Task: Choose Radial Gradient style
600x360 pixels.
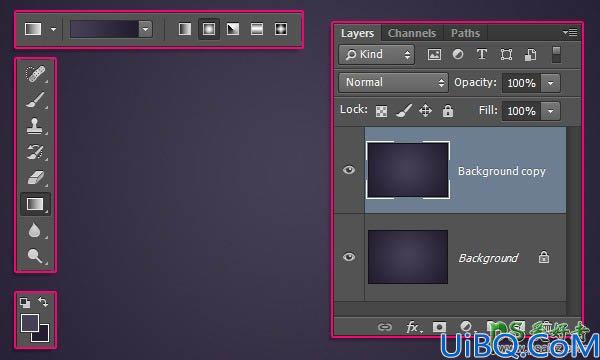Action: point(209,29)
